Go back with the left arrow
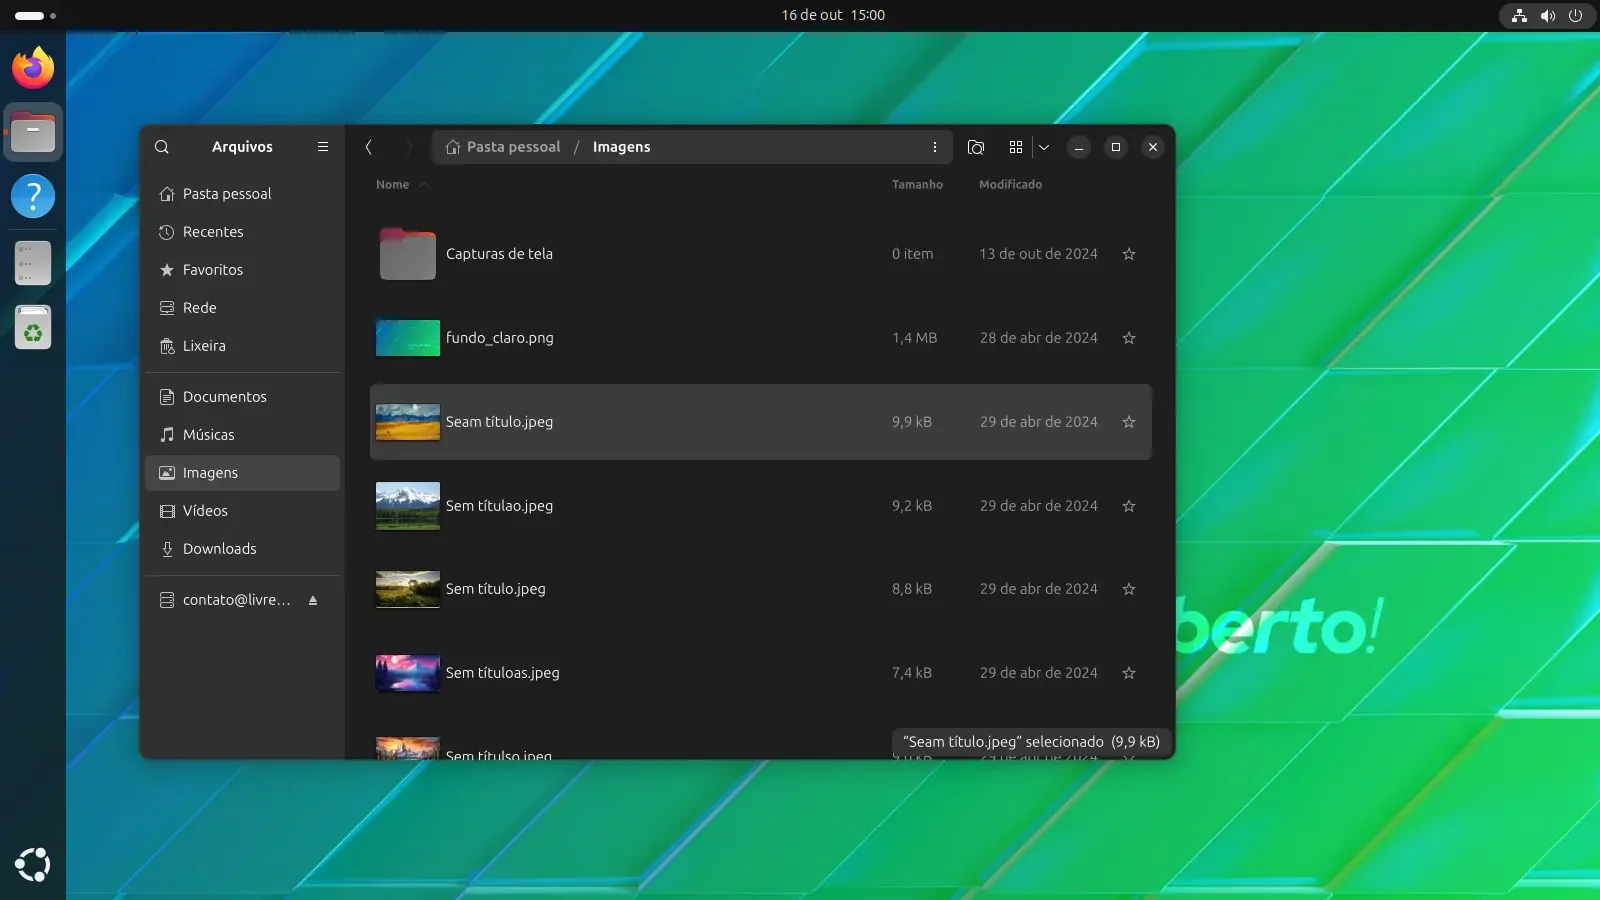This screenshot has height=900, width=1600. [369, 147]
